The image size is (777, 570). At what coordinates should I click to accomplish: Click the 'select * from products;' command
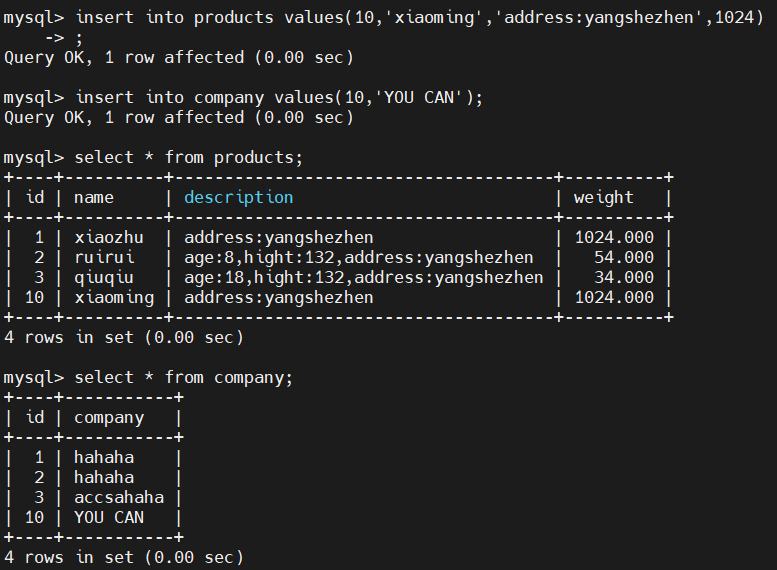point(188,158)
